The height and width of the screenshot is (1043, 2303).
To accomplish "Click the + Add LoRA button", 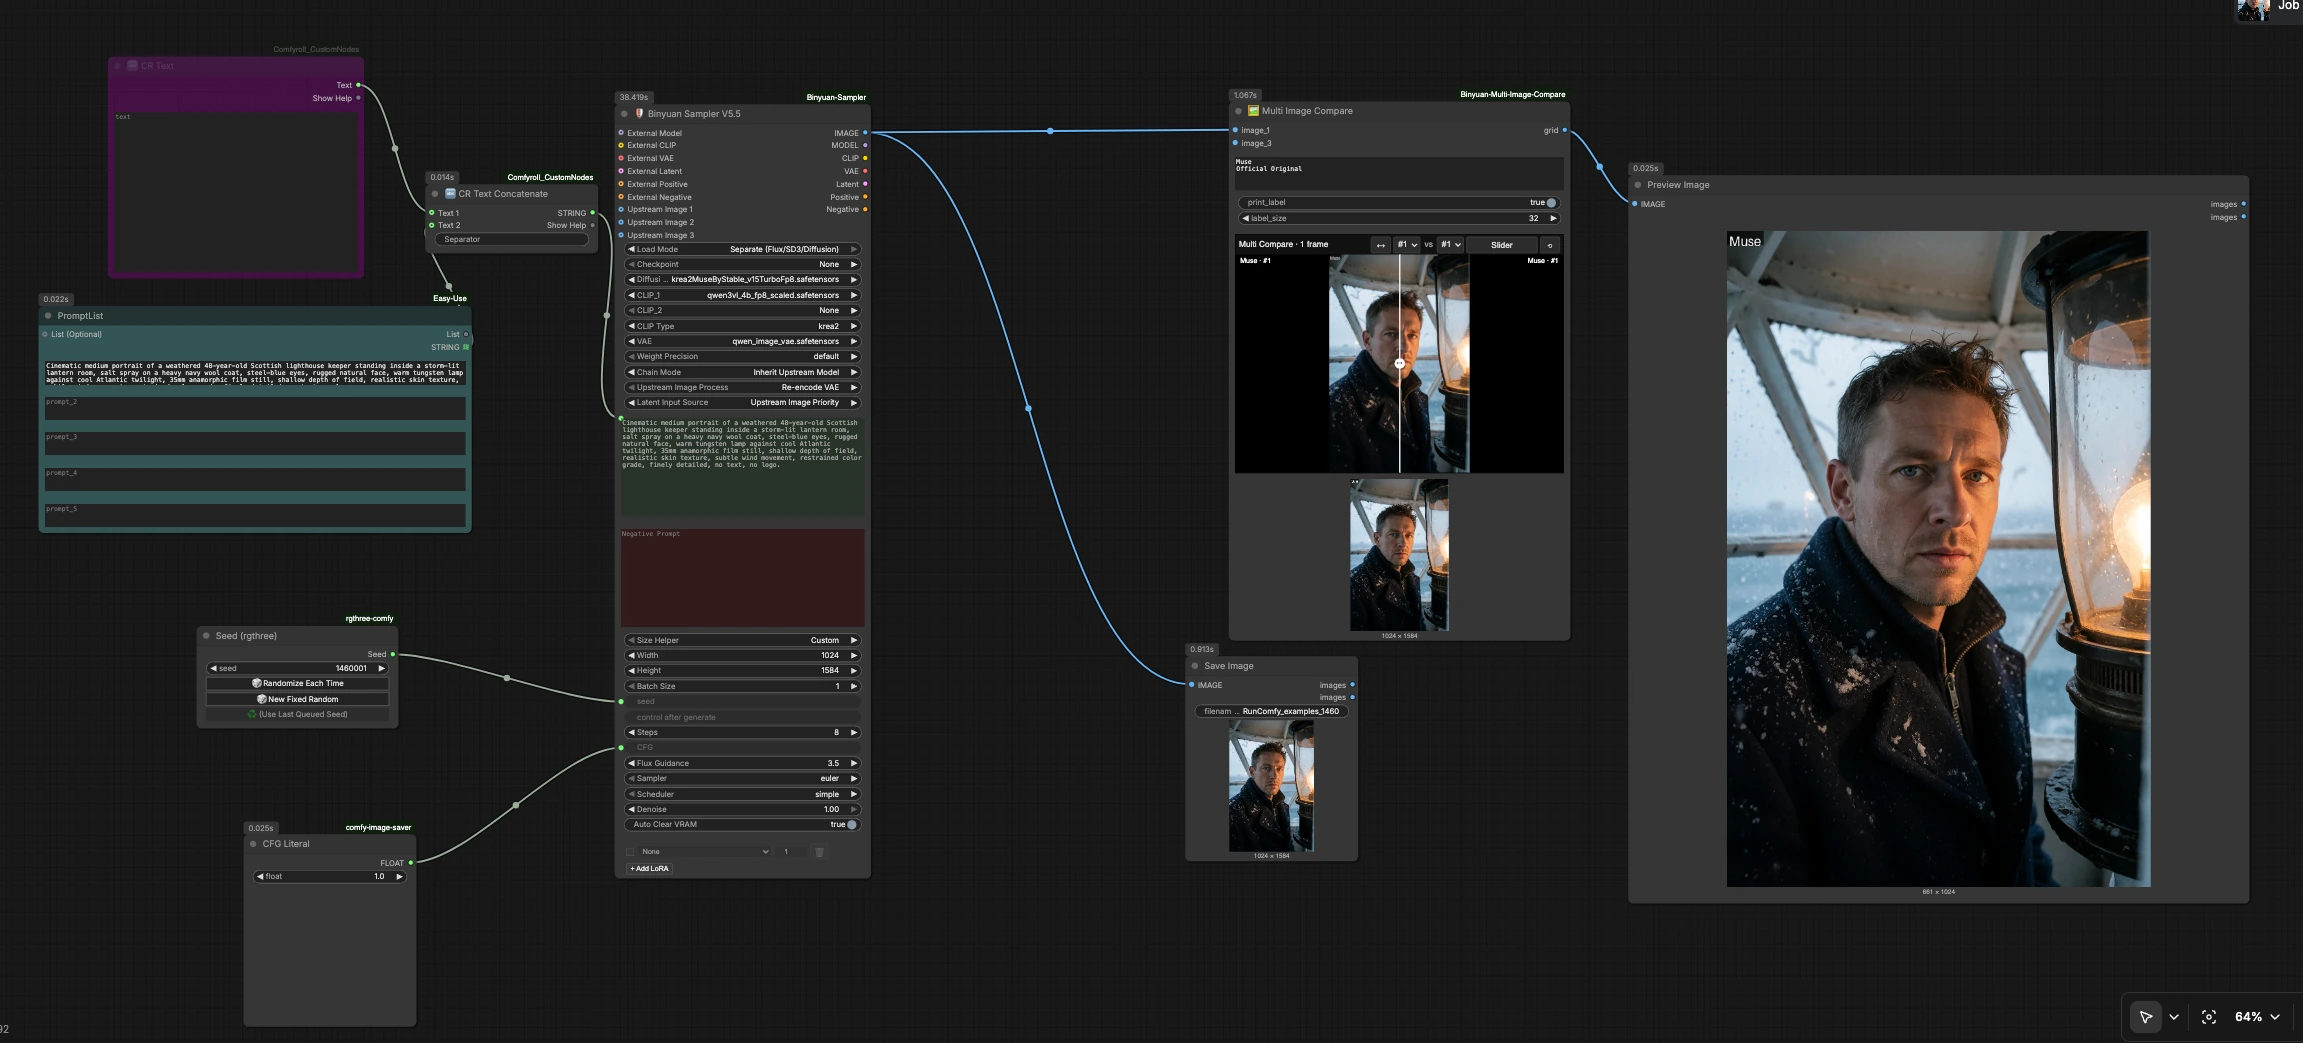I will (649, 869).
